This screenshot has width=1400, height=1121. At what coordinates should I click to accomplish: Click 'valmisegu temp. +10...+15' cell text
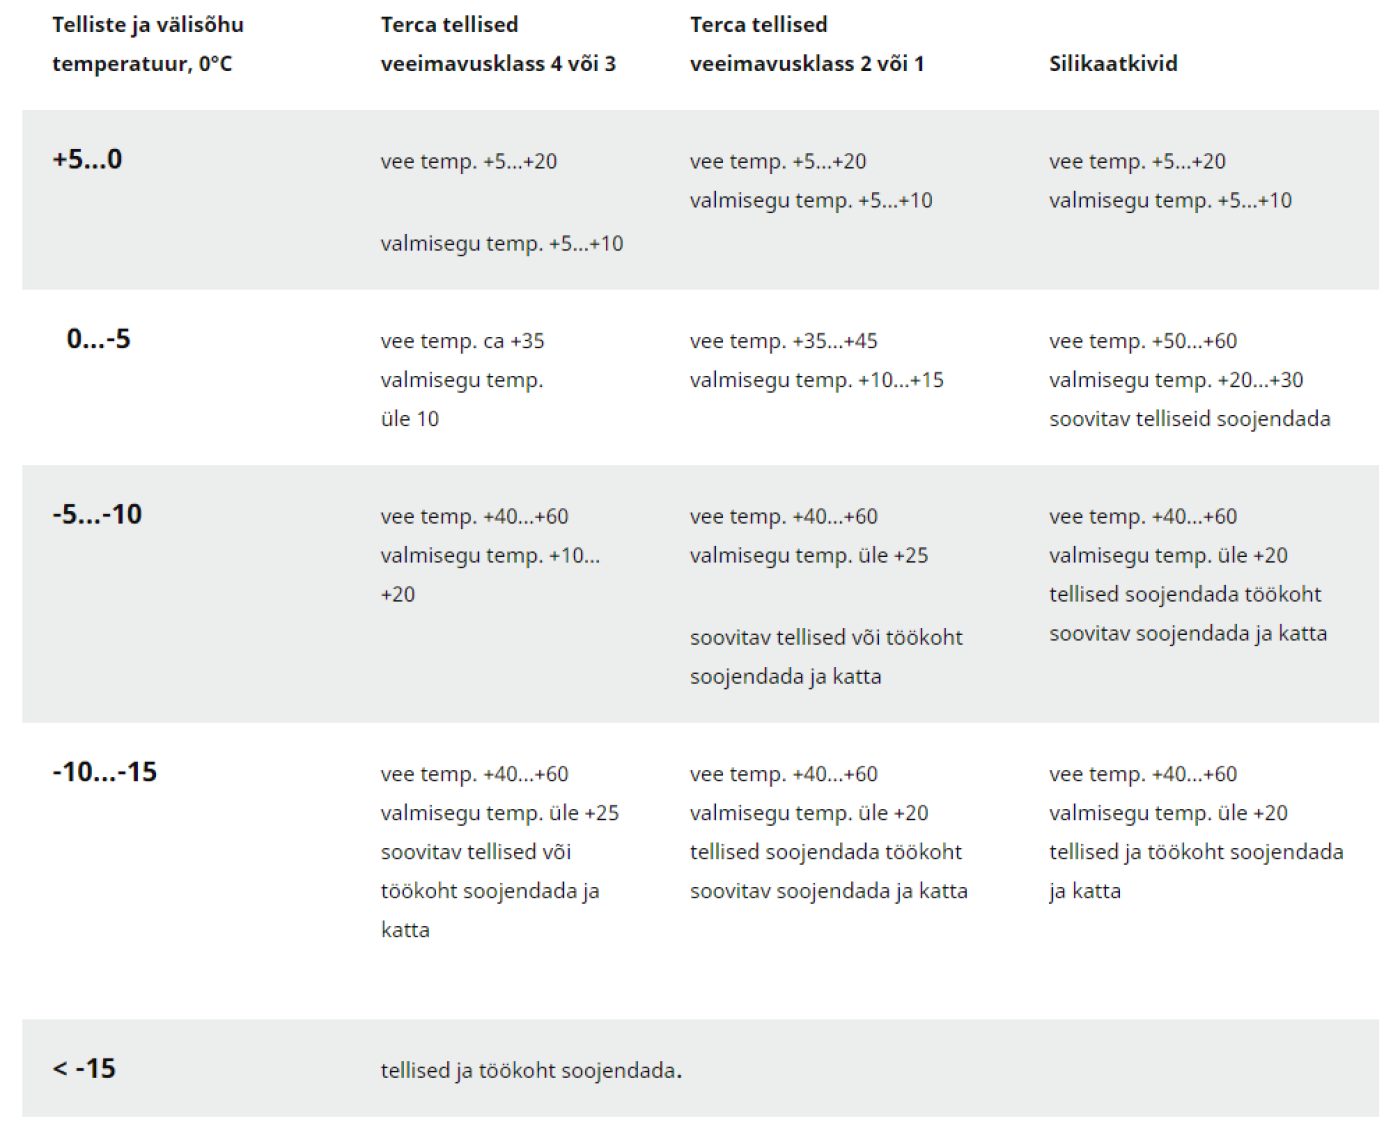[816, 380]
